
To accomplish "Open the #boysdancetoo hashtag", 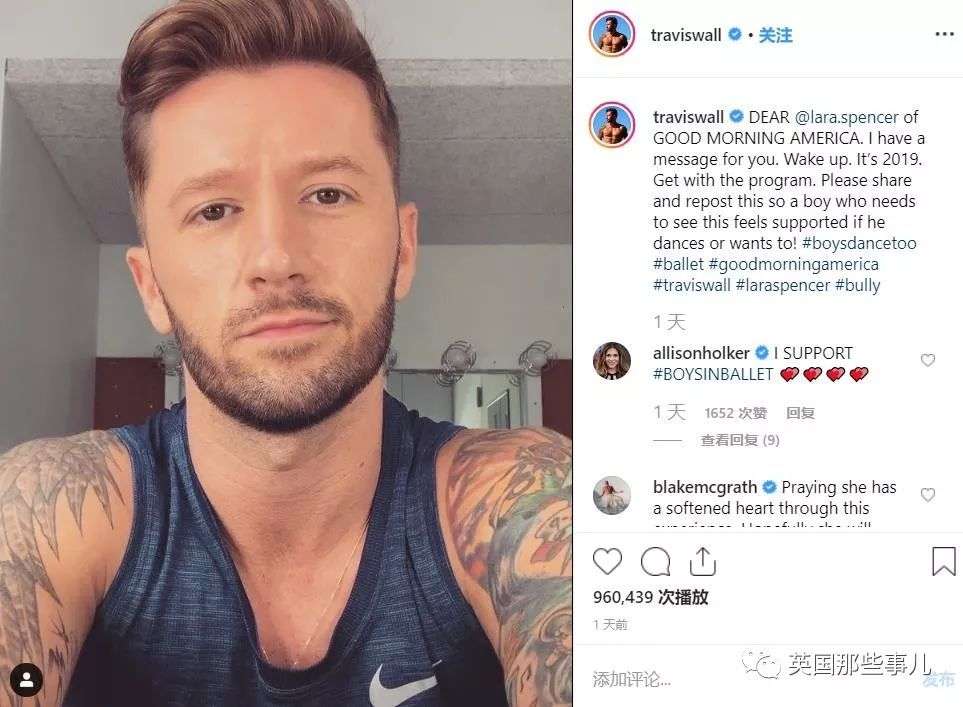I will 859,243.
